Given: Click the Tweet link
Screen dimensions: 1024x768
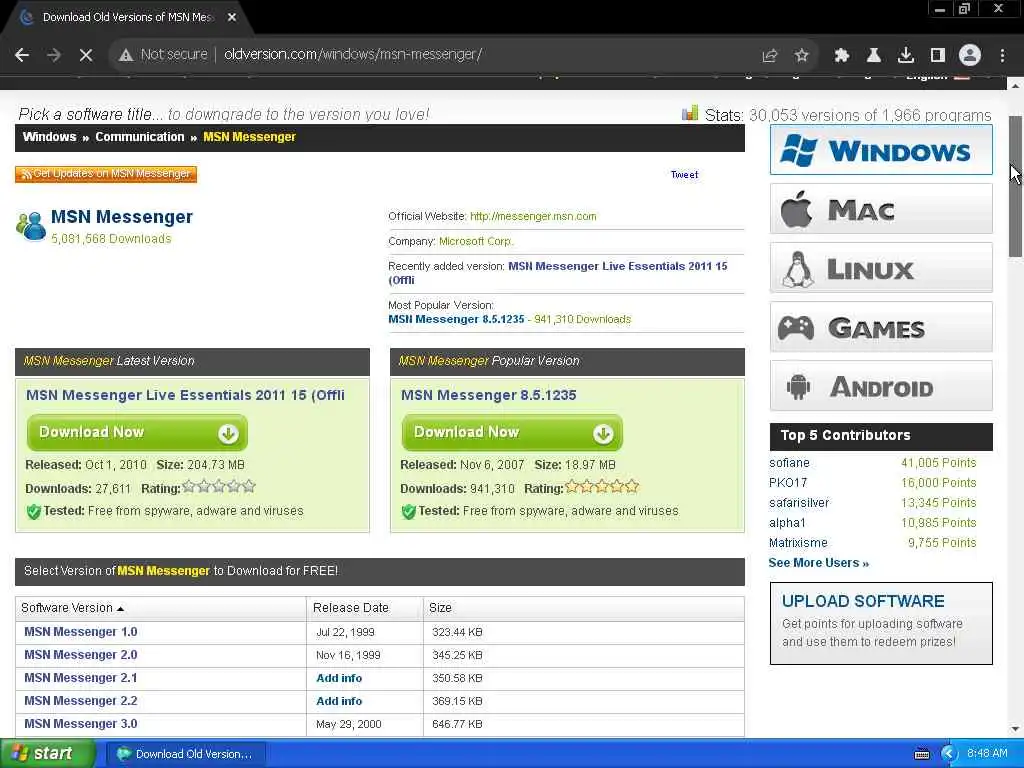Looking at the screenshot, I should 684,175.
